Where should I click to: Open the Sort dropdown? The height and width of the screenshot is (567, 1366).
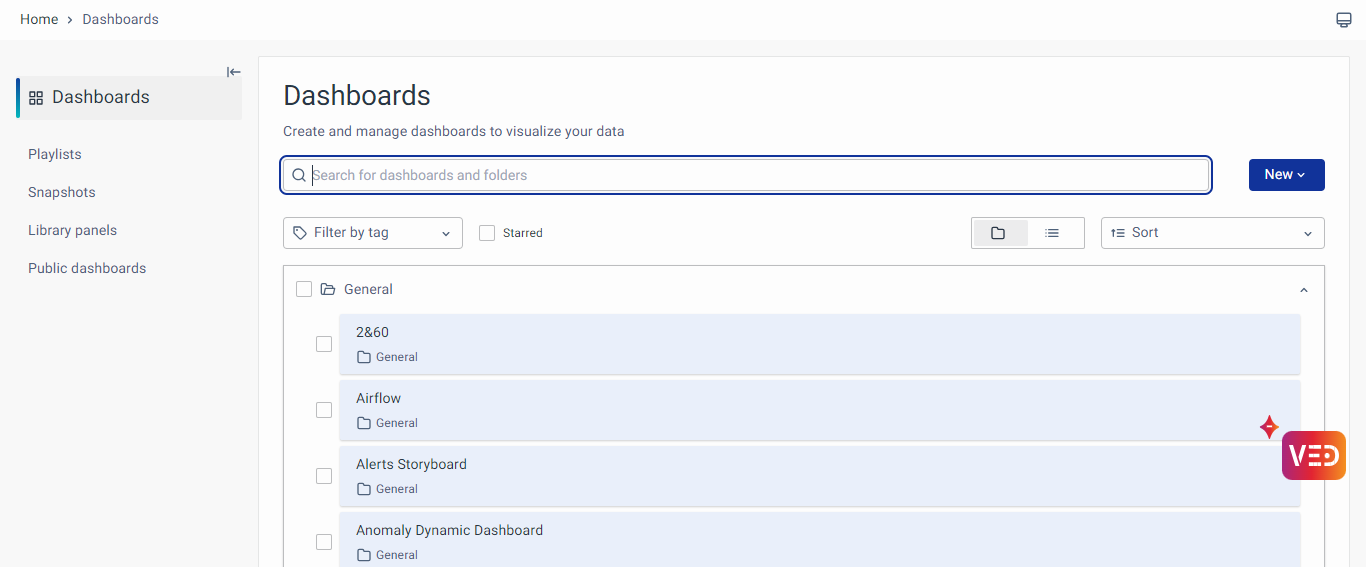coord(1212,233)
